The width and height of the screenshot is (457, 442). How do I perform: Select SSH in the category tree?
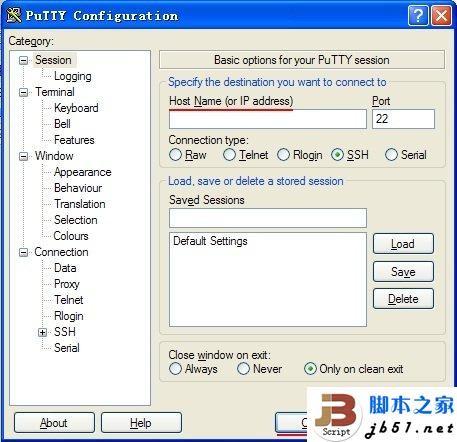click(x=65, y=332)
